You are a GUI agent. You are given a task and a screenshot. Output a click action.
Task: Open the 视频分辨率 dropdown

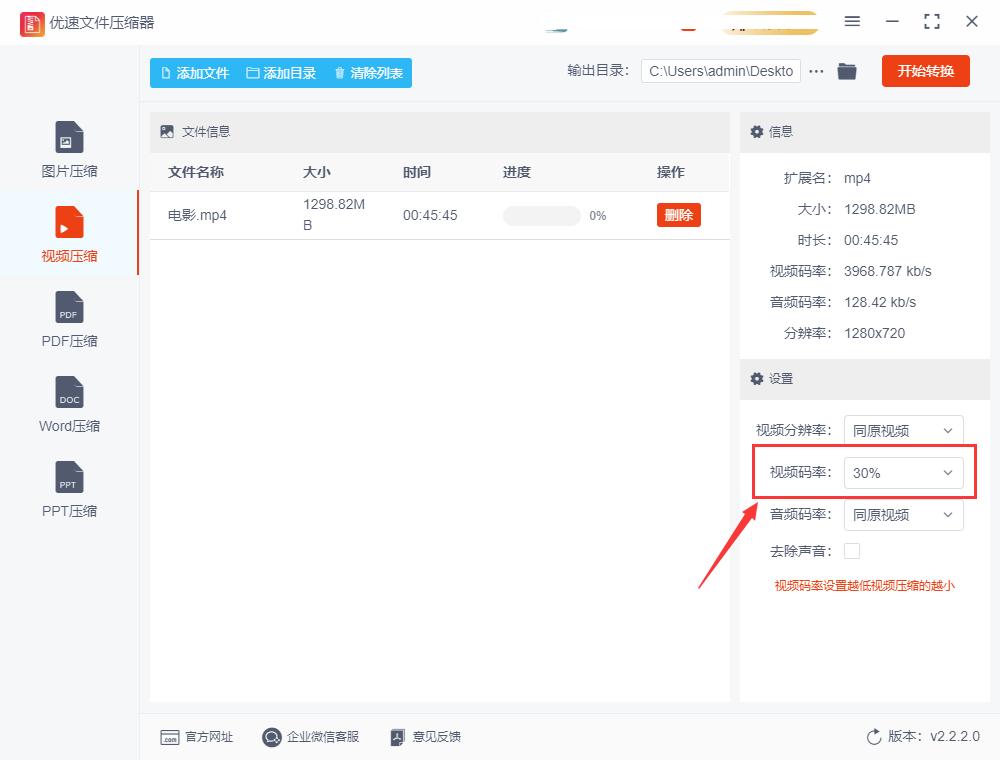pos(903,429)
